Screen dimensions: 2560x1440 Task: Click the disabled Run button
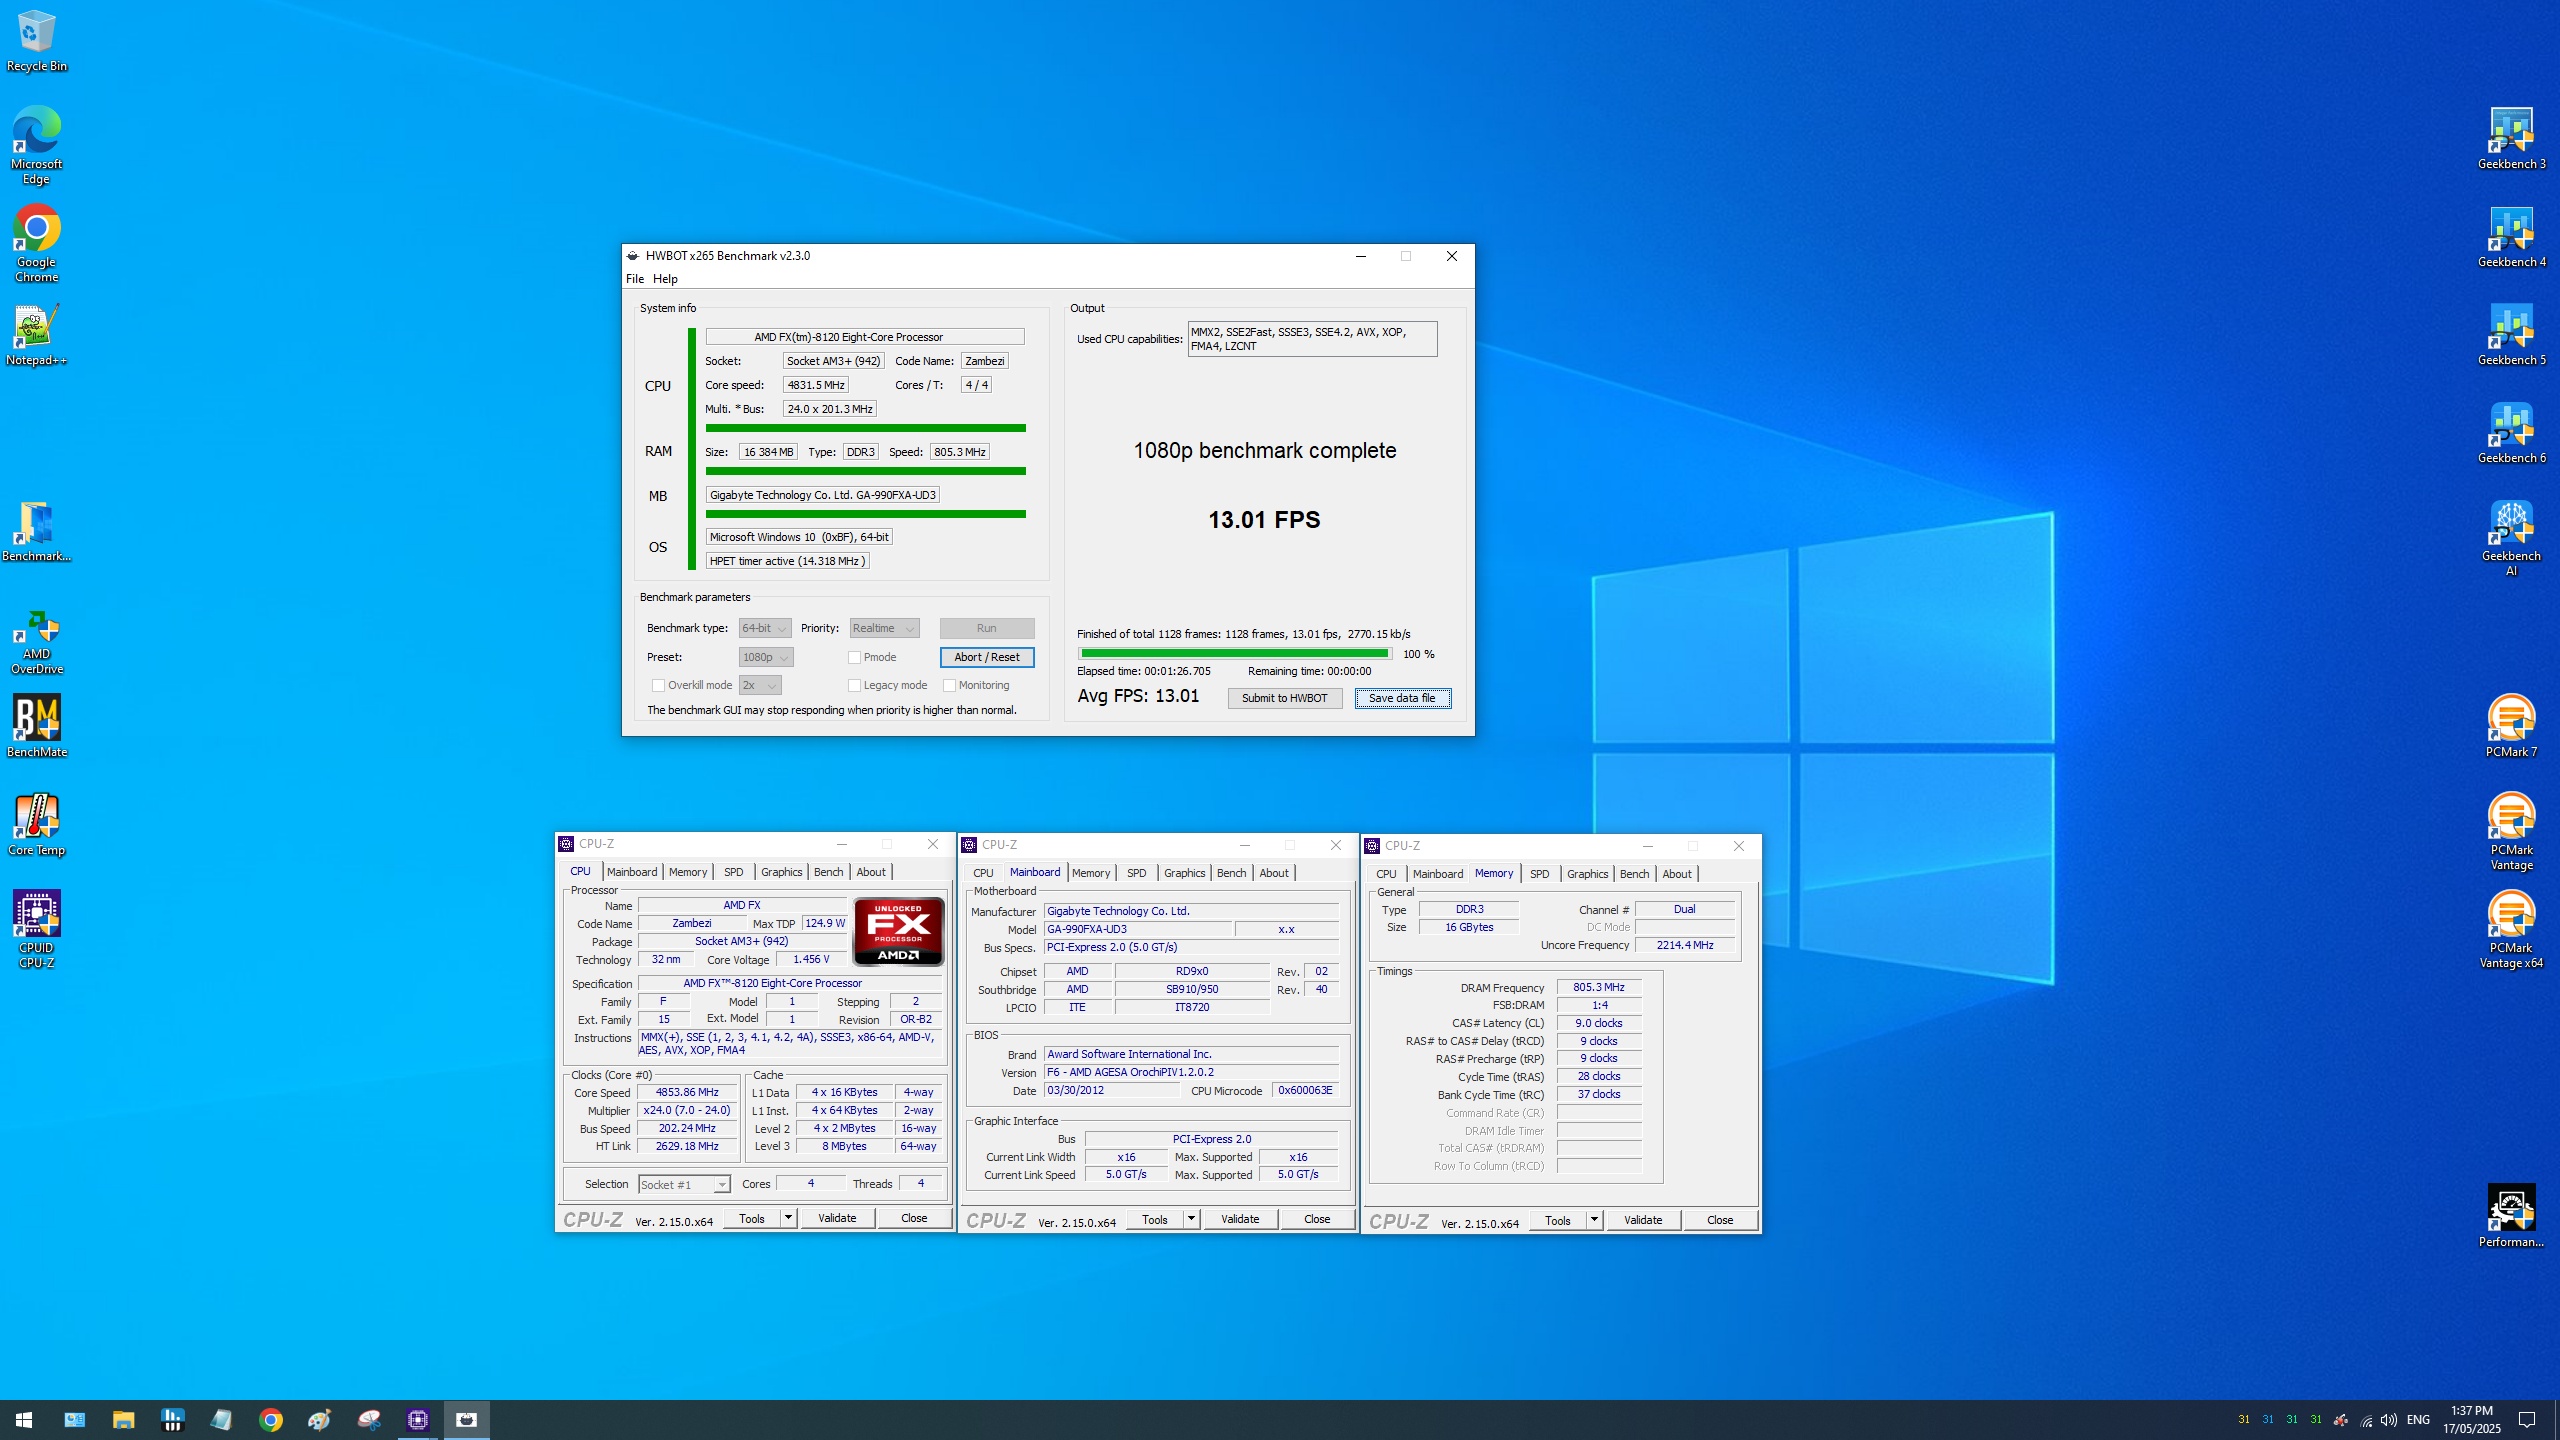[x=987, y=628]
